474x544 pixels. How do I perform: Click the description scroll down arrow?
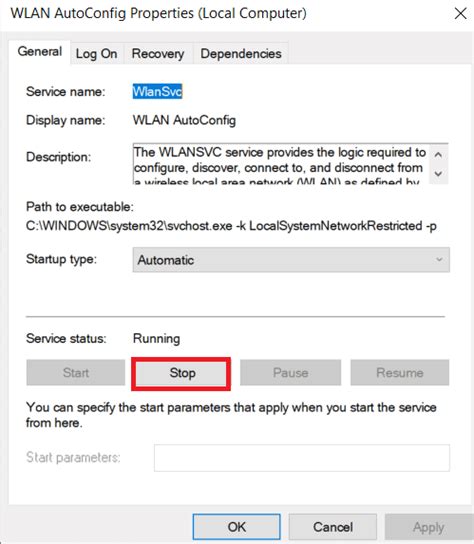coord(438,173)
